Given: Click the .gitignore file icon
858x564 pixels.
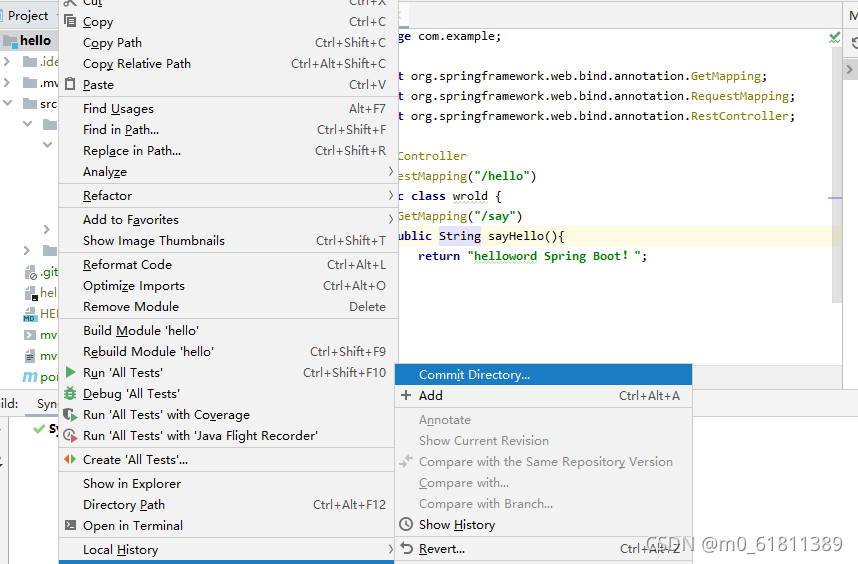Looking at the screenshot, I should coord(30,272).
